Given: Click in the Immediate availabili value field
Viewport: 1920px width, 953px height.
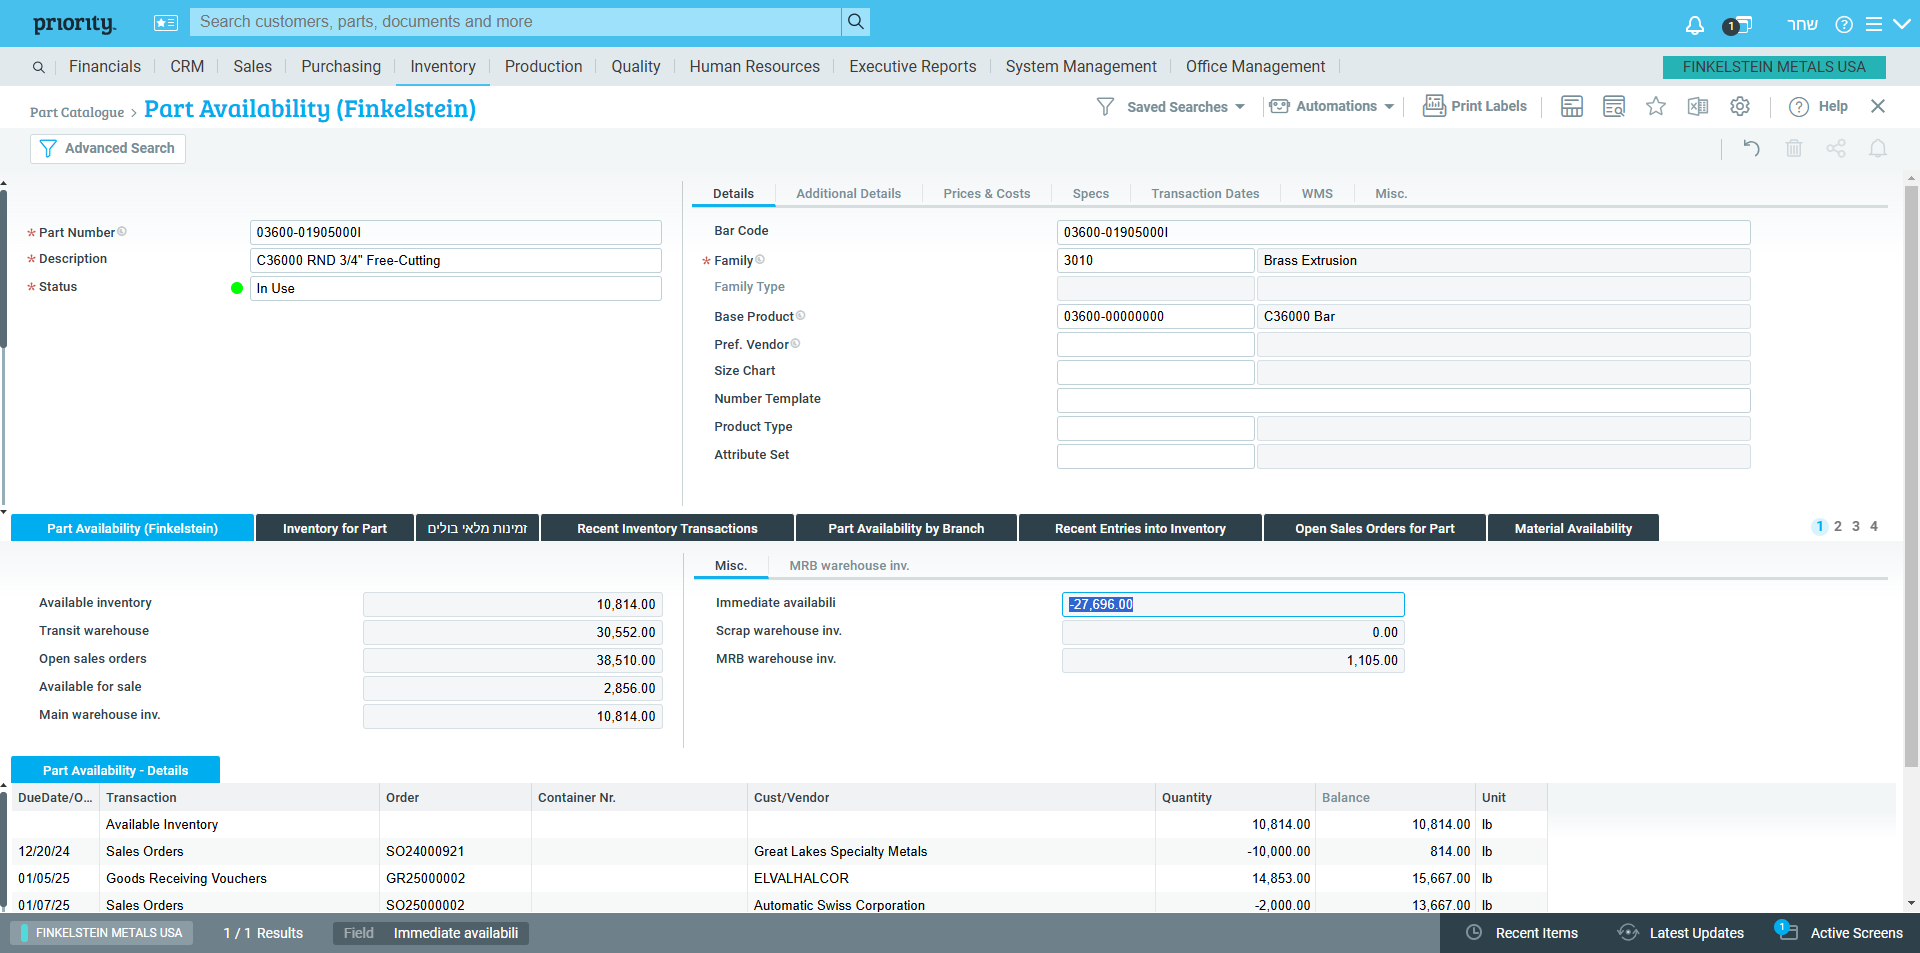Looking at the screenshot, I should [x=1233, y=604].
